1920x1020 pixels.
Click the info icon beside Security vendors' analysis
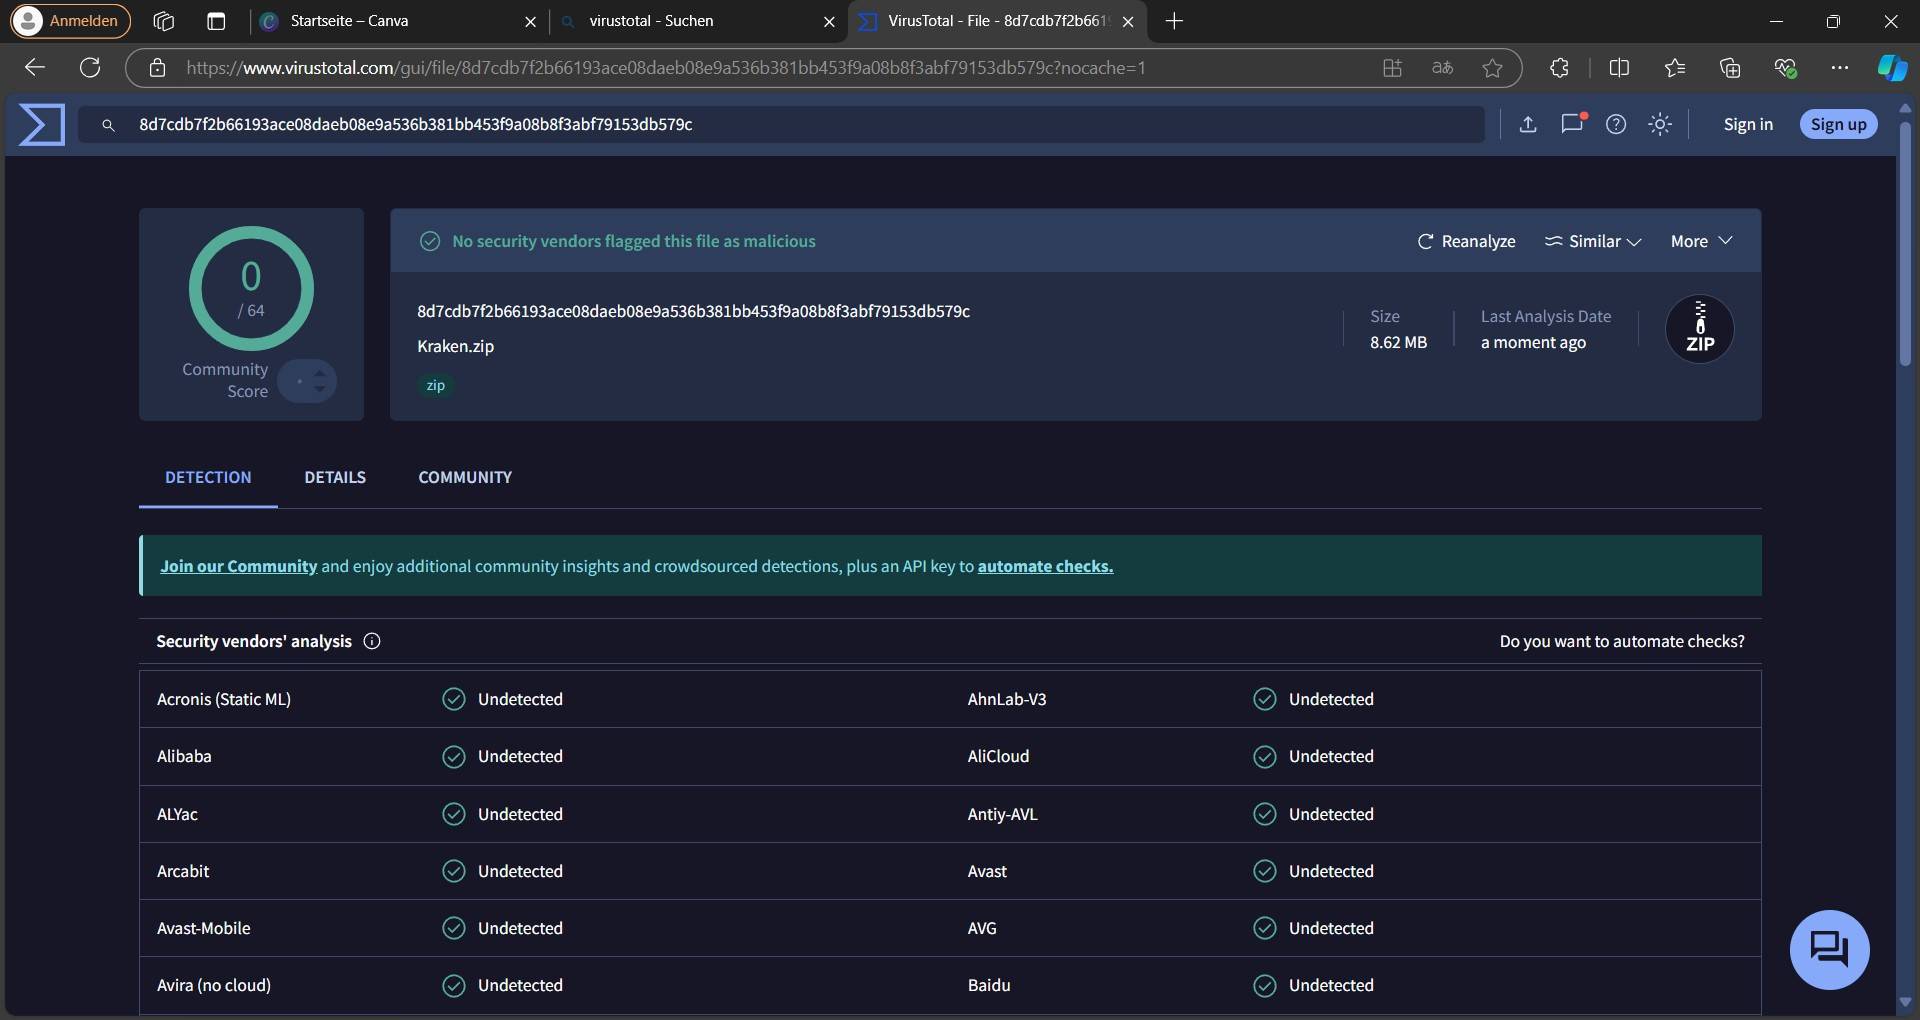pos(372,641)
